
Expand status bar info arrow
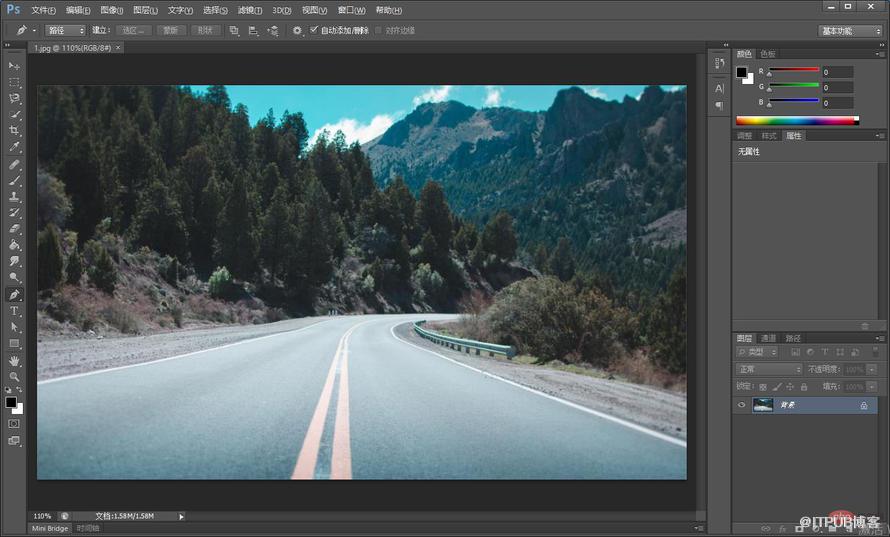[x=181, y=517]
